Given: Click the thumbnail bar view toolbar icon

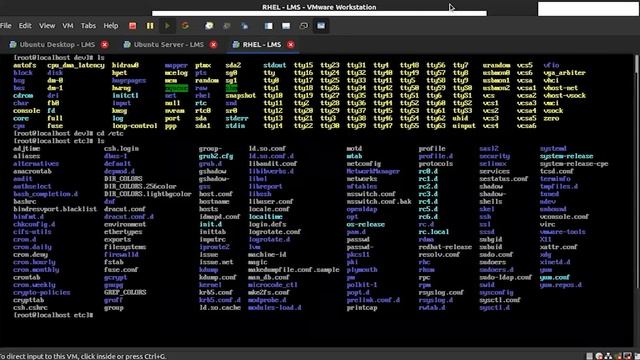Looking at the screenshot, I should pyautogui.click(x=286, y=26).
